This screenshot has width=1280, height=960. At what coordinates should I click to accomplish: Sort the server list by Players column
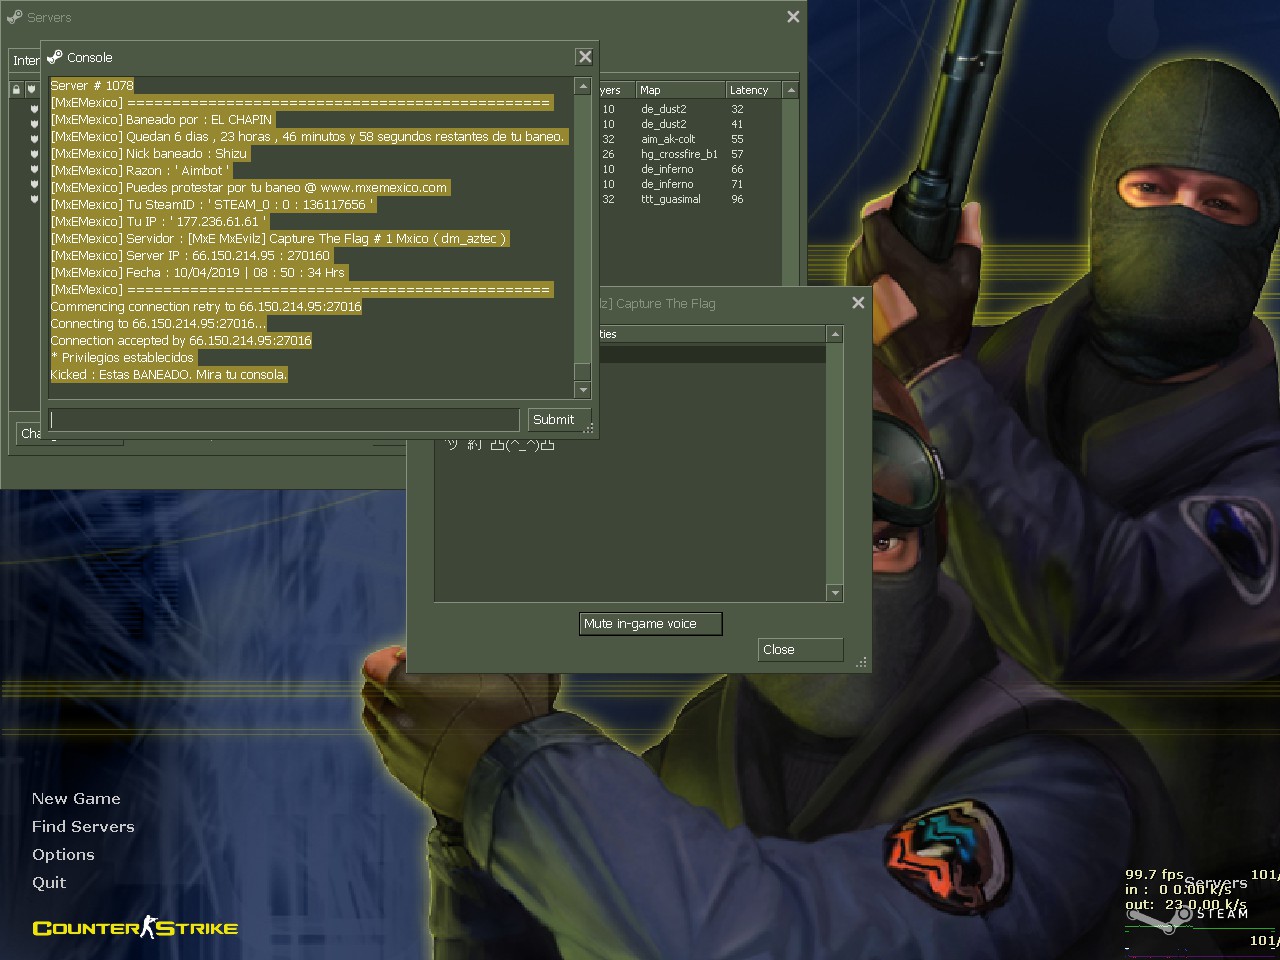616,90
